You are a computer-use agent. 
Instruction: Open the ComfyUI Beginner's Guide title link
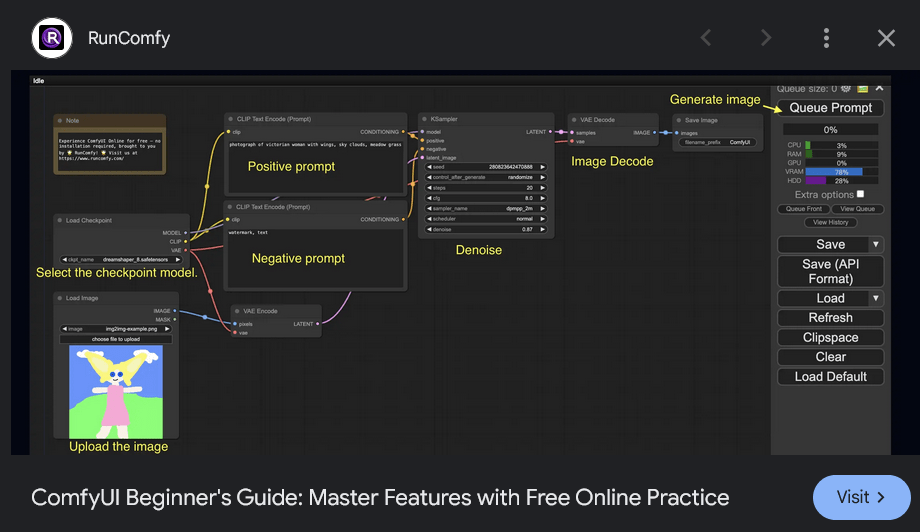380,497
